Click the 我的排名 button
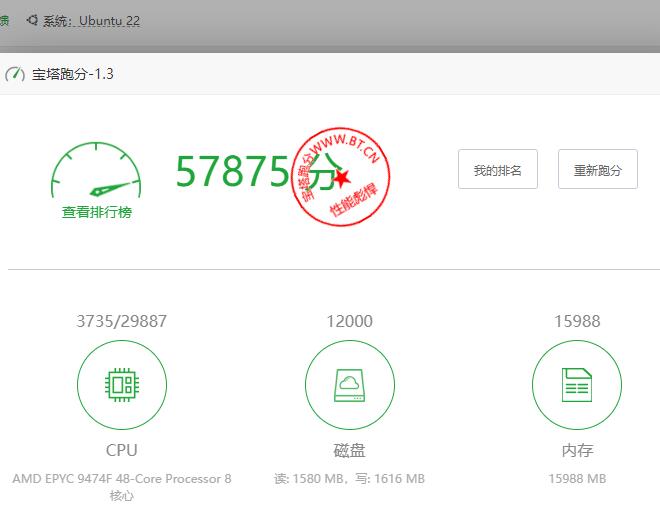 click(498, 169)
